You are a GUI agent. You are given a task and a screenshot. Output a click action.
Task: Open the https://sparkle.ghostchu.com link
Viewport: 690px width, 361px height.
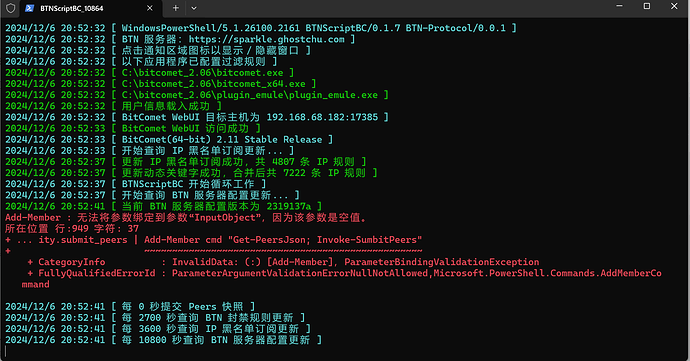[266, 39]
